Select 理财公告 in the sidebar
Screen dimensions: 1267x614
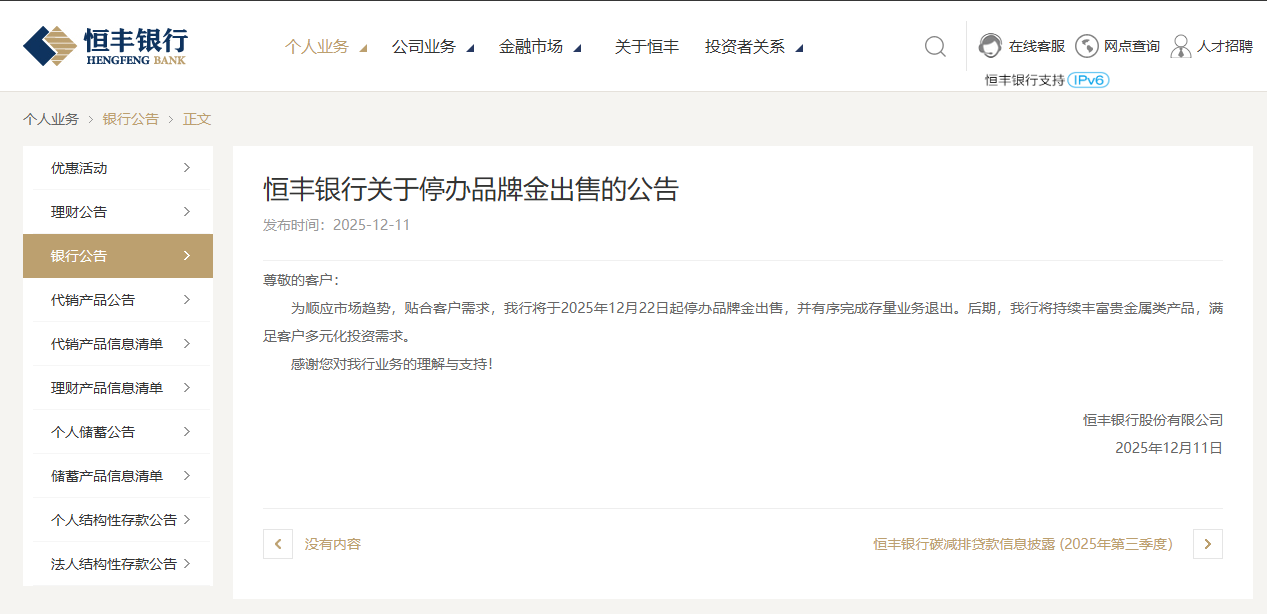[118, 212]
